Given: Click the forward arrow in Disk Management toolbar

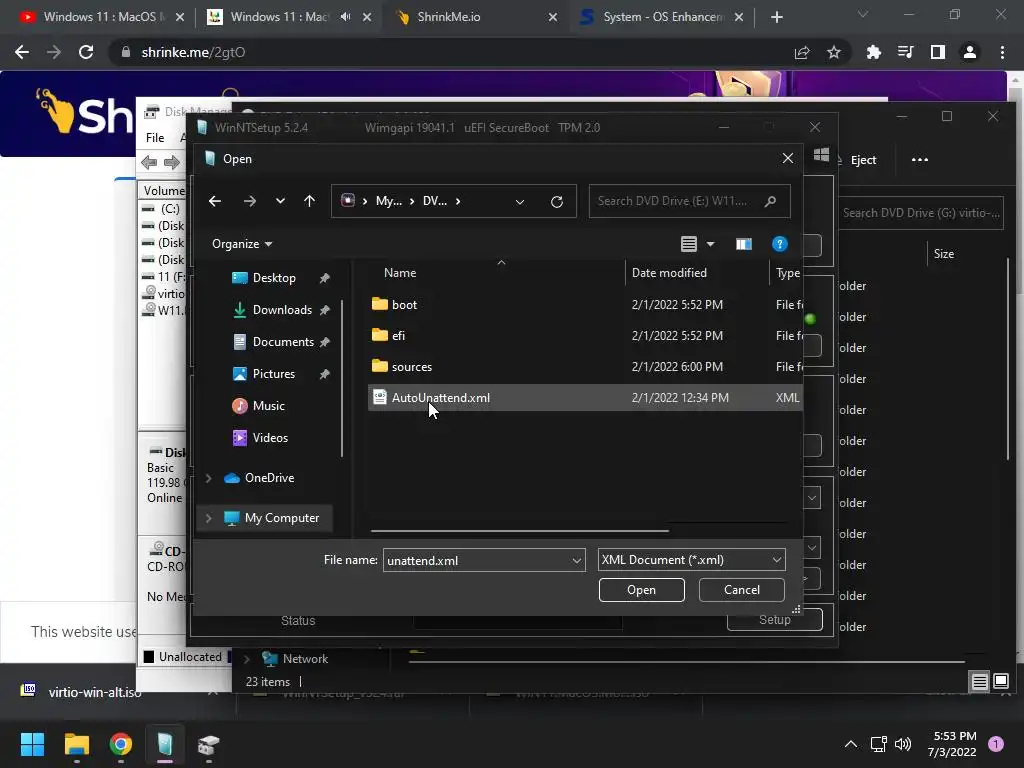Looking at the screenshot, I should coord(172,163).
